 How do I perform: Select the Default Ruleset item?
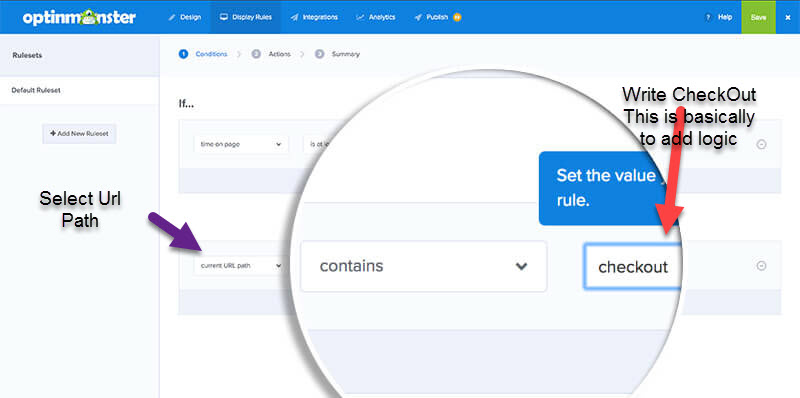tap(80, 90)
